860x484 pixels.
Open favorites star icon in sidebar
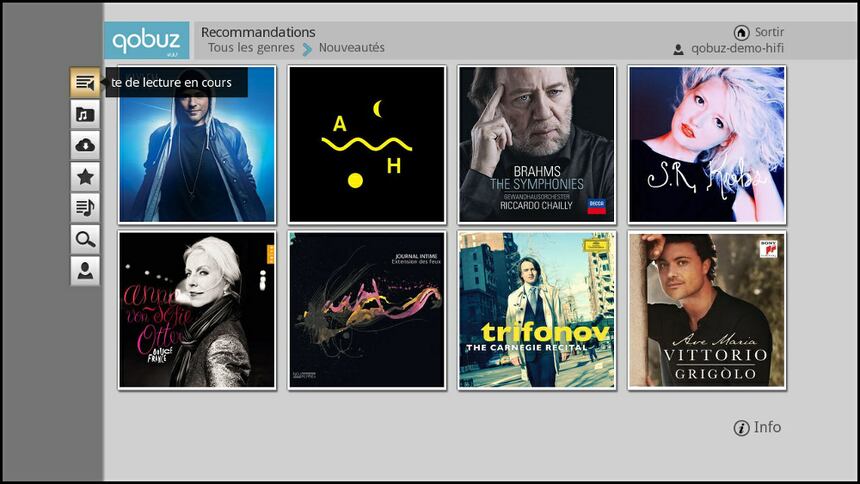85,177
